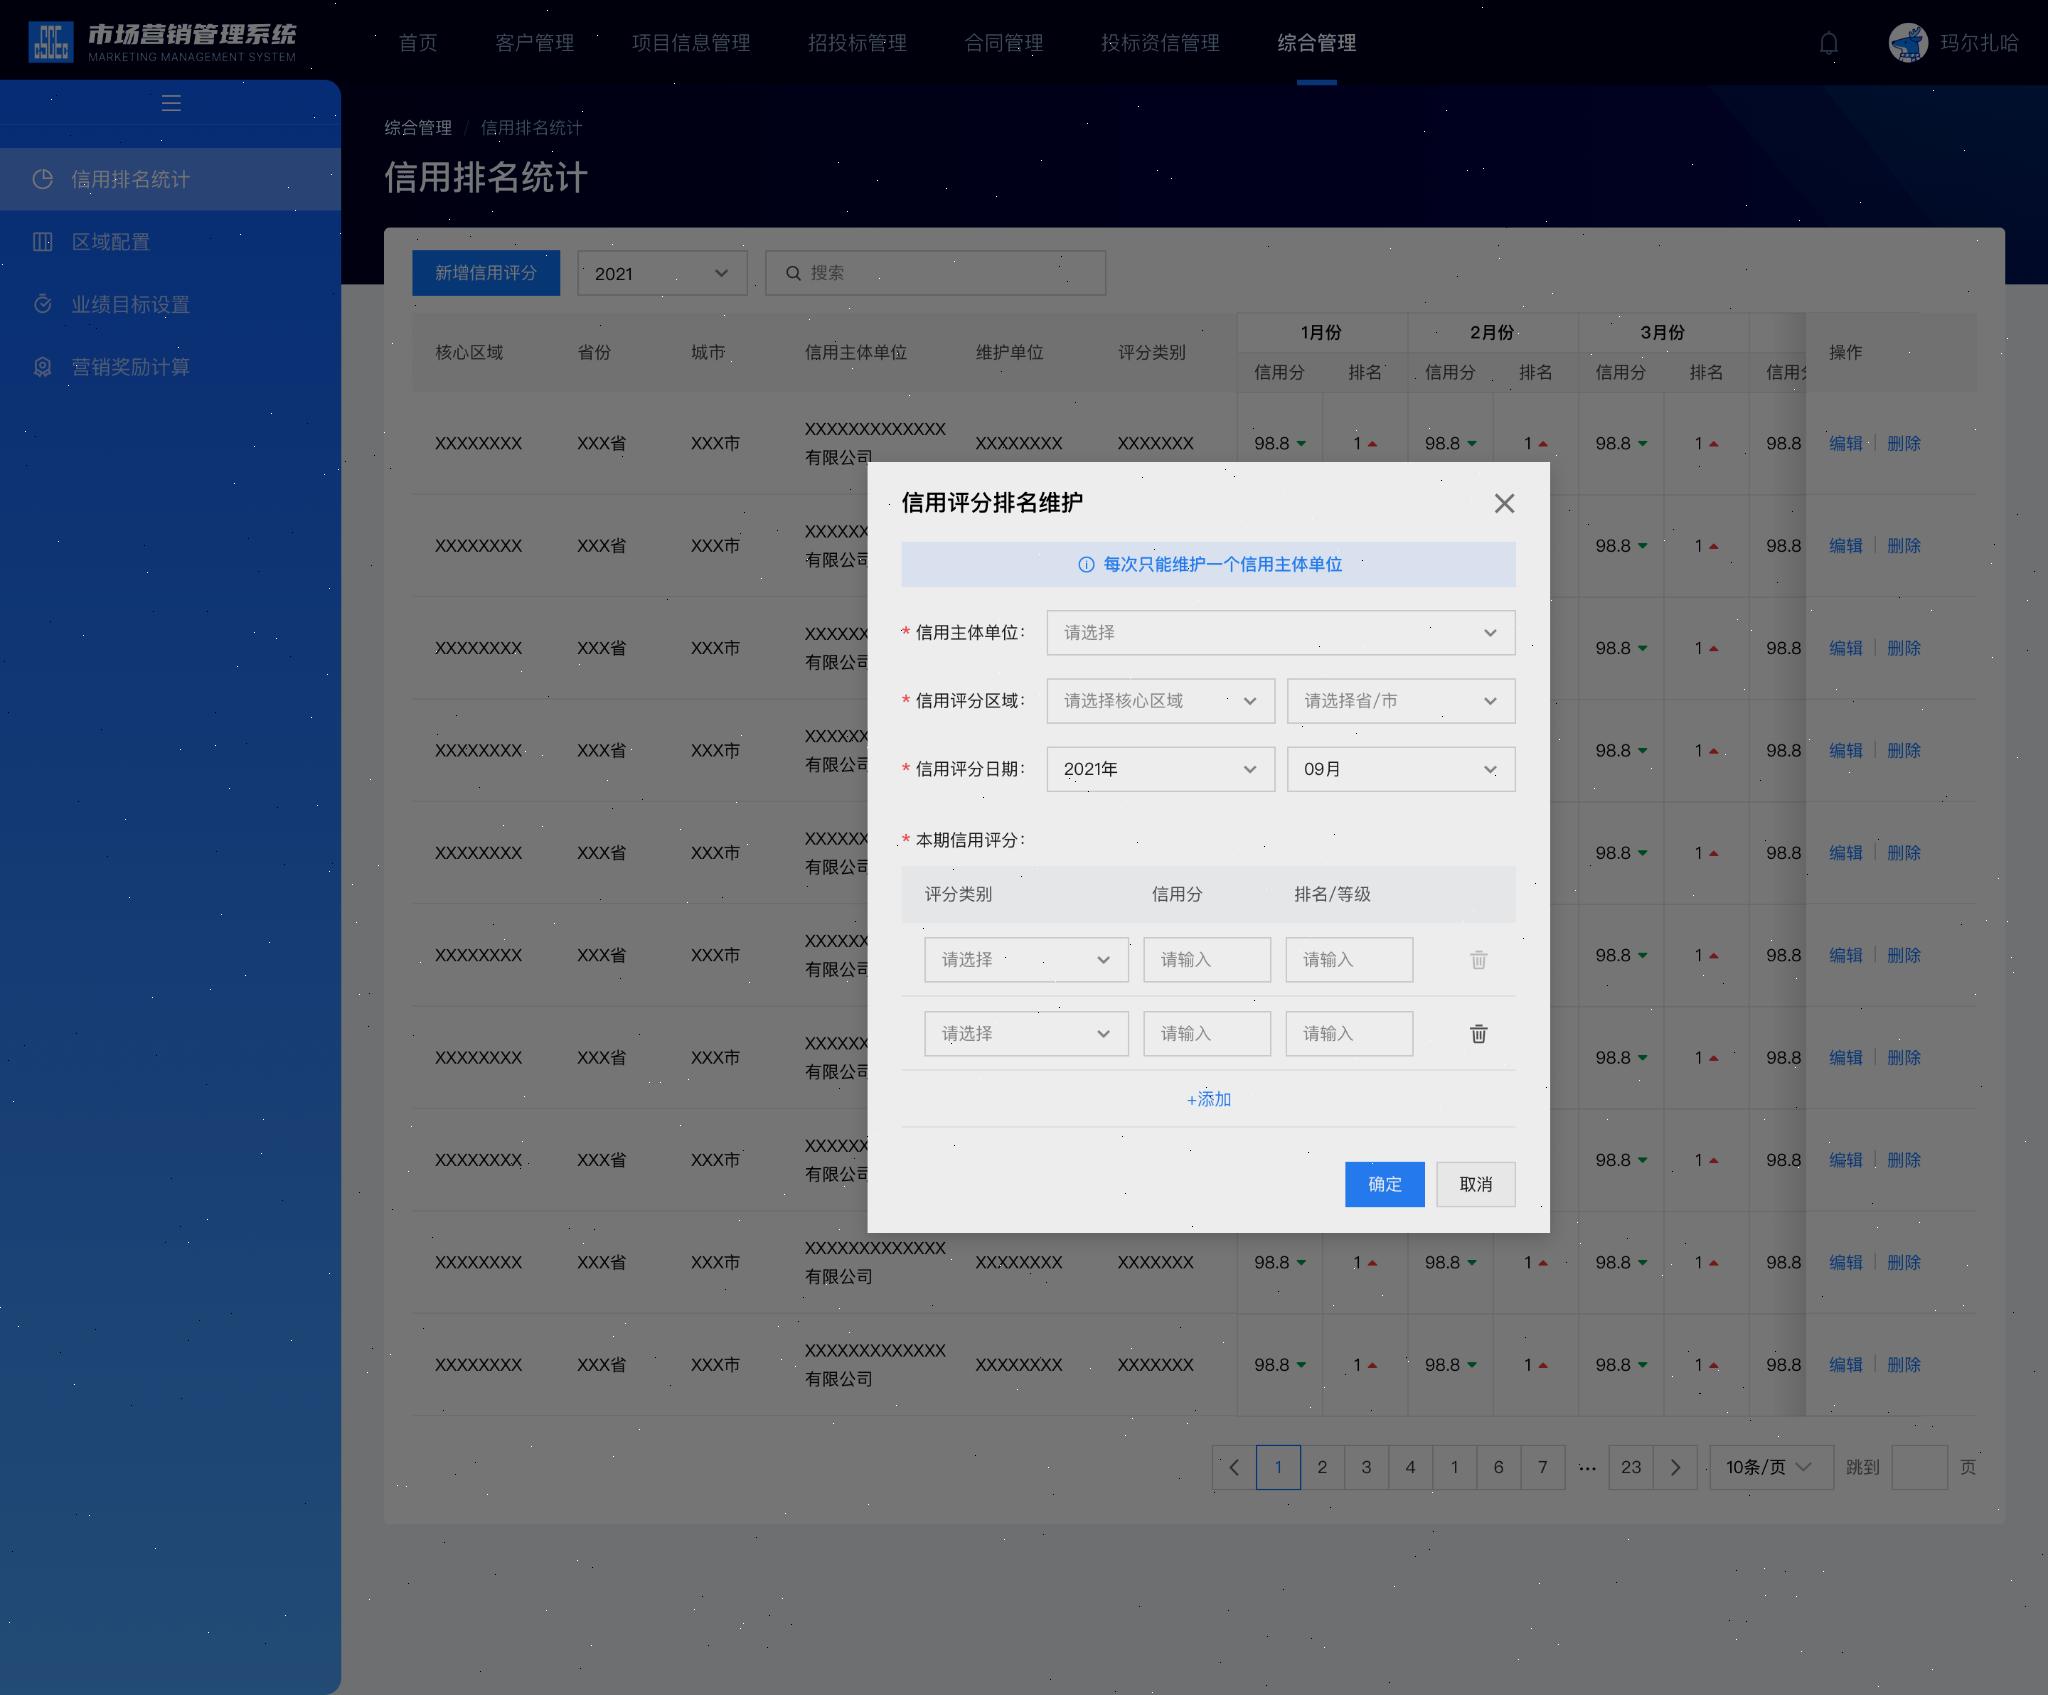Image resolution: width=2048 pixels, height=1695 pixels.
Task: Open the 合同管理 navigation tab
Action: pyautogui.click(x=1004, y=43)
